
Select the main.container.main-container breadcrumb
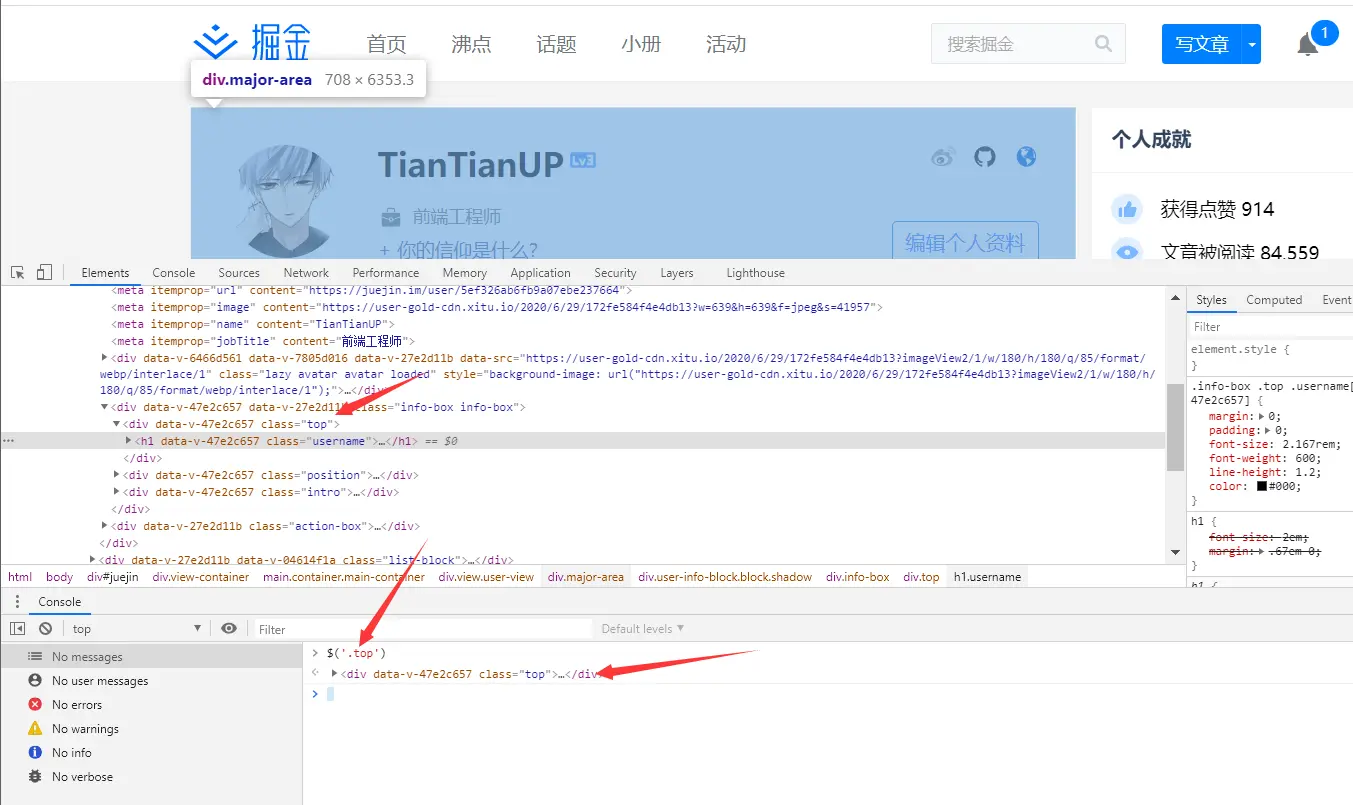tap(344, 577)
